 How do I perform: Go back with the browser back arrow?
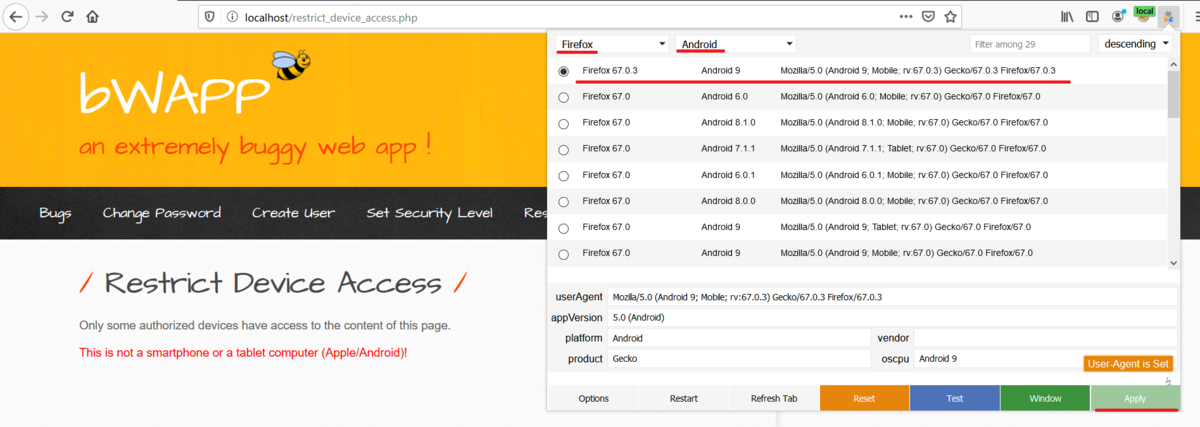(x=17, y=17)
